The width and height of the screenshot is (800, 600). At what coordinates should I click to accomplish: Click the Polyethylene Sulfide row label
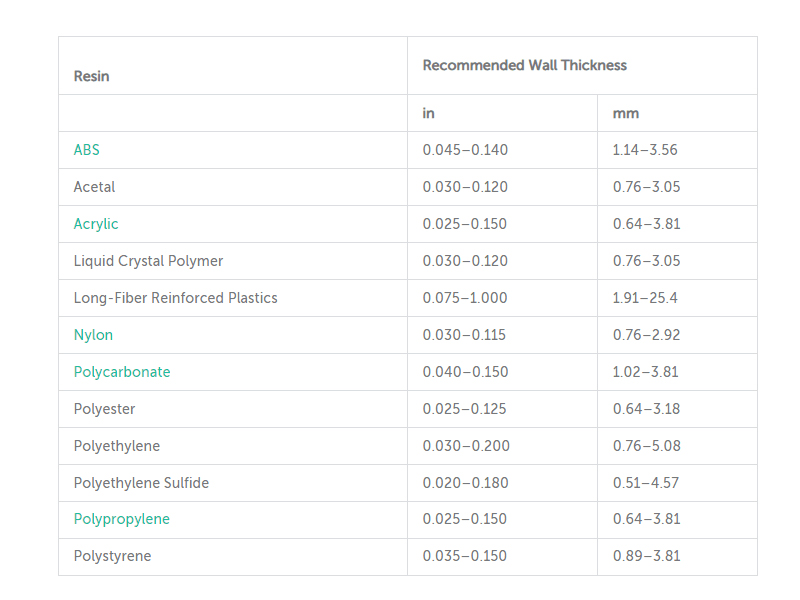(141, 483)
